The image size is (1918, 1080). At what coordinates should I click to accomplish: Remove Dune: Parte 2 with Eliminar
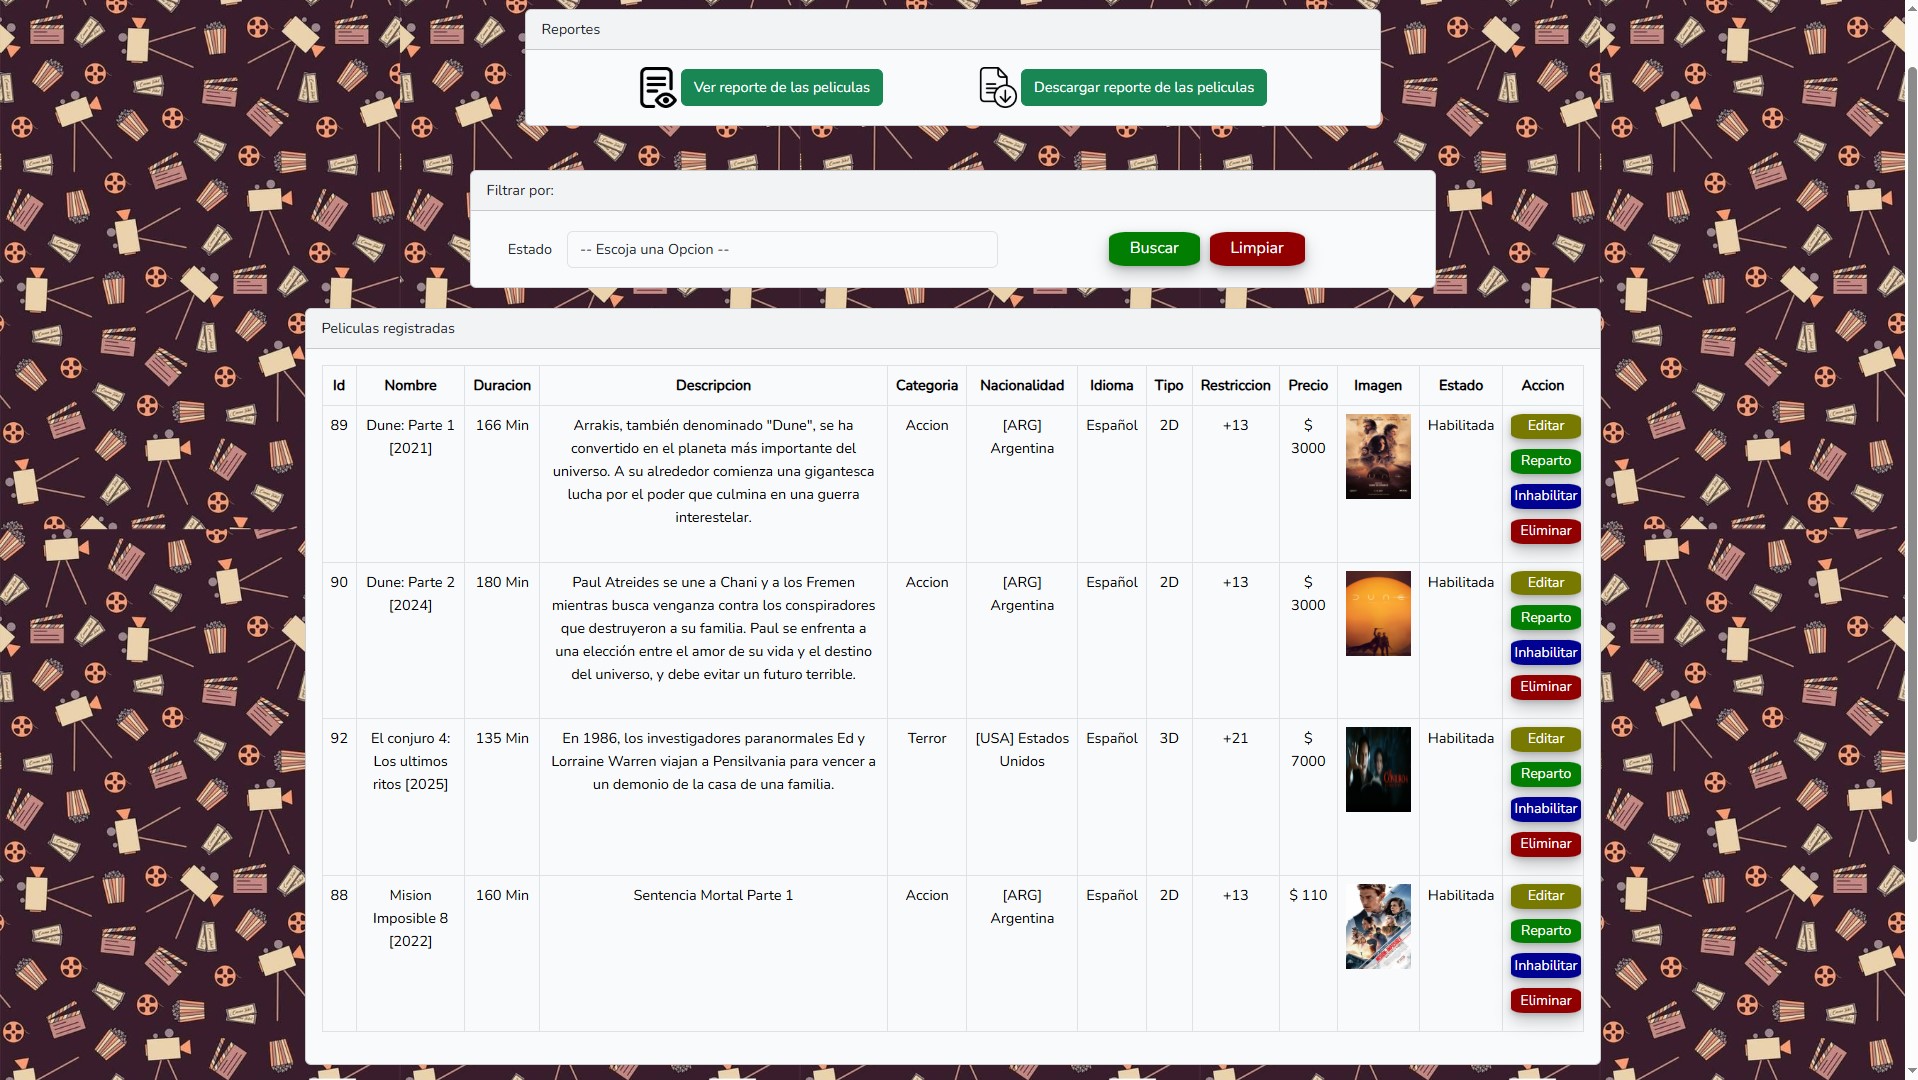(x=1545, y=687)
